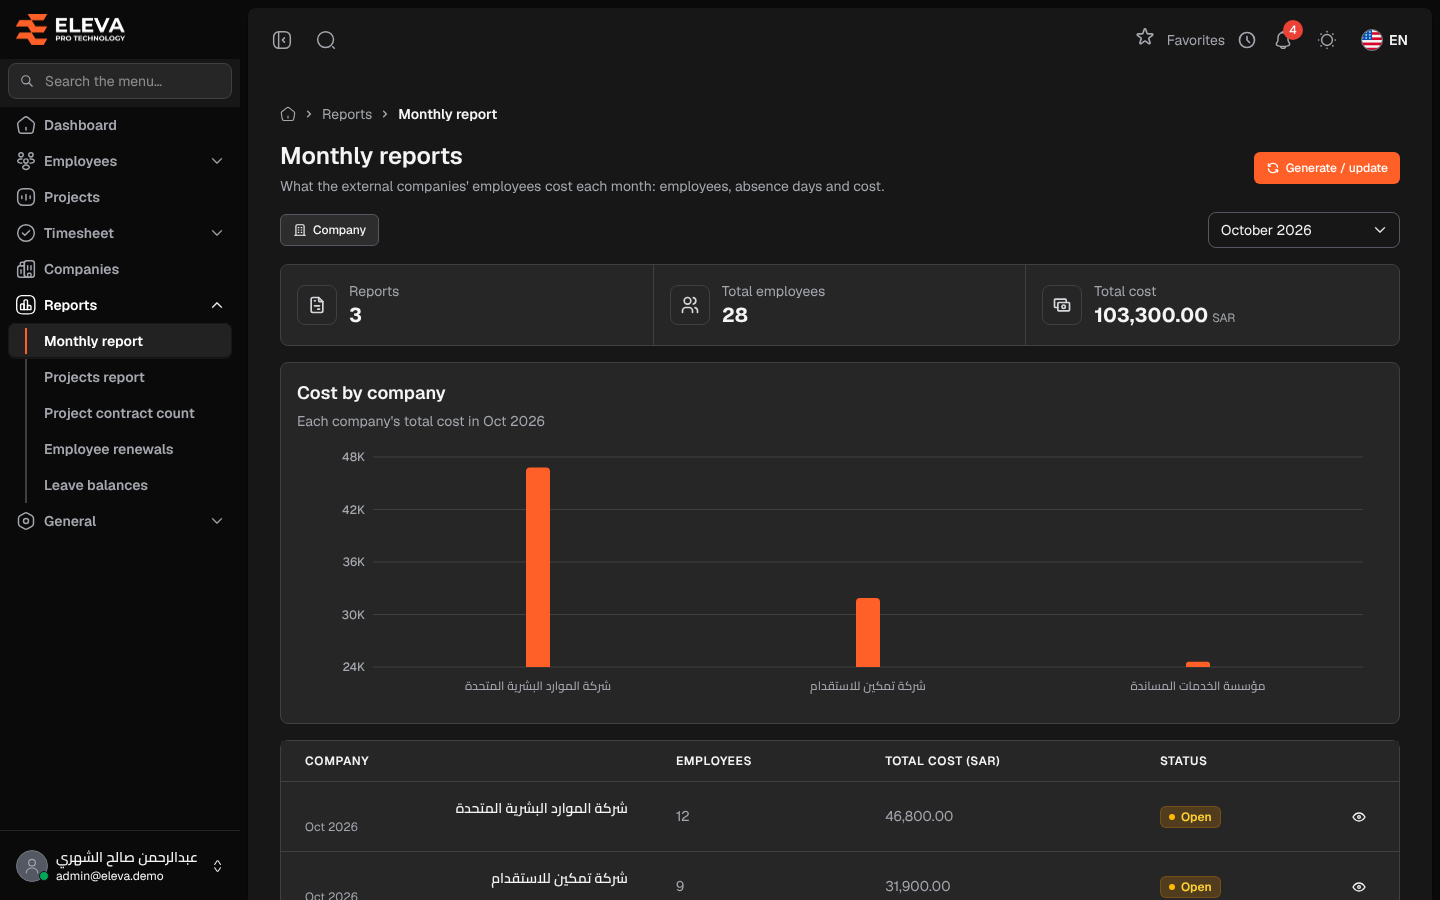The image size is (1440, 900).
Task: Focus the Search the menu field
Action: pyautogui.click(x=120, y=81)
